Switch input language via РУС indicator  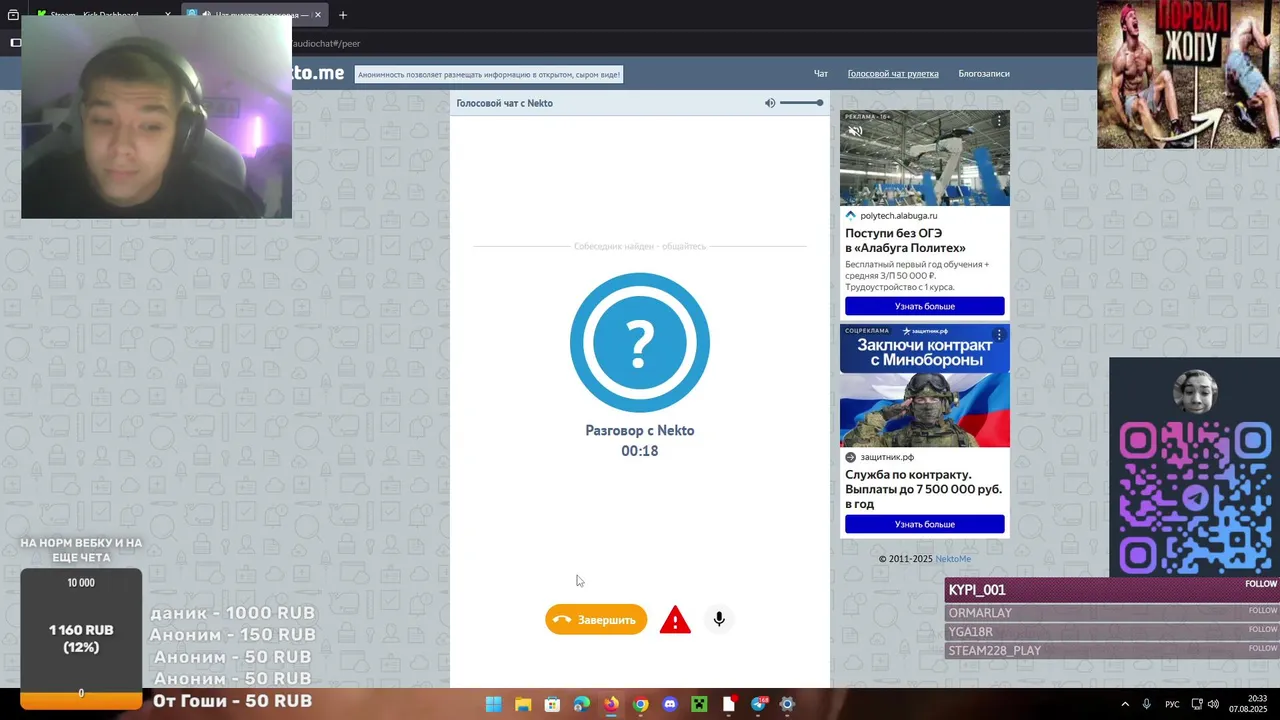pos(1172,704)
